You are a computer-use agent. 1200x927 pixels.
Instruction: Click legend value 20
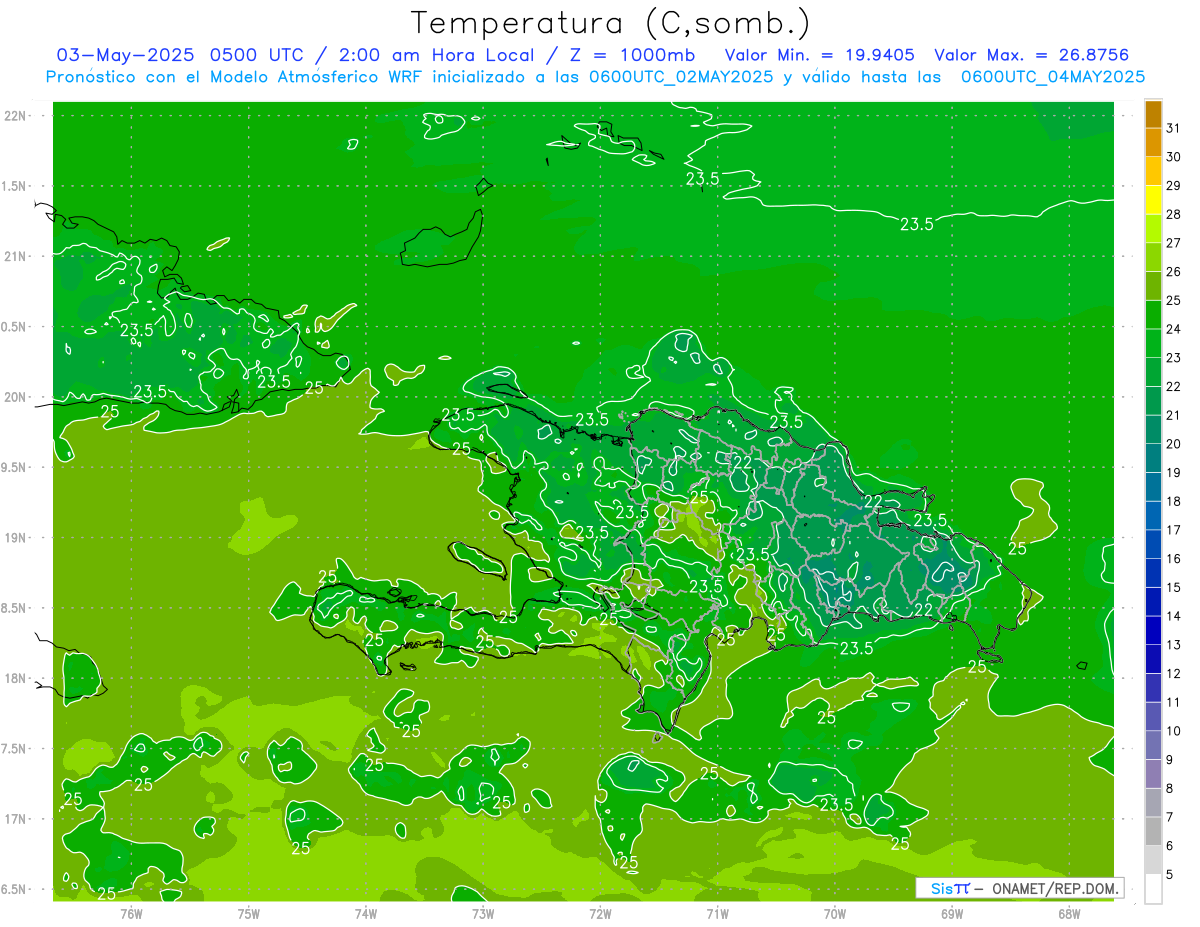tap(1173, 444)
